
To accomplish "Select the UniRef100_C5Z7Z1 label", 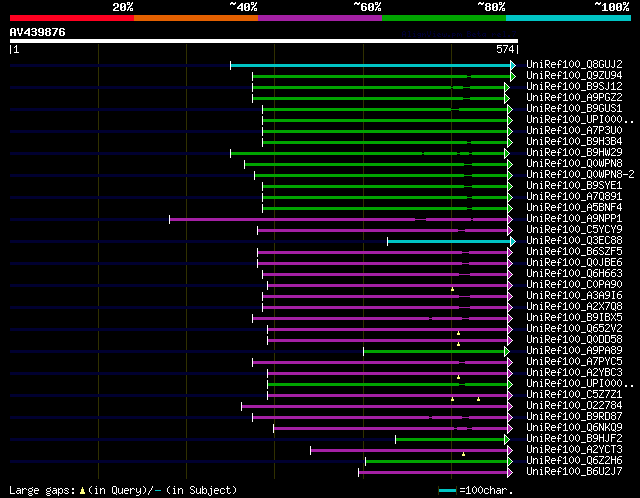I will 574,395.
